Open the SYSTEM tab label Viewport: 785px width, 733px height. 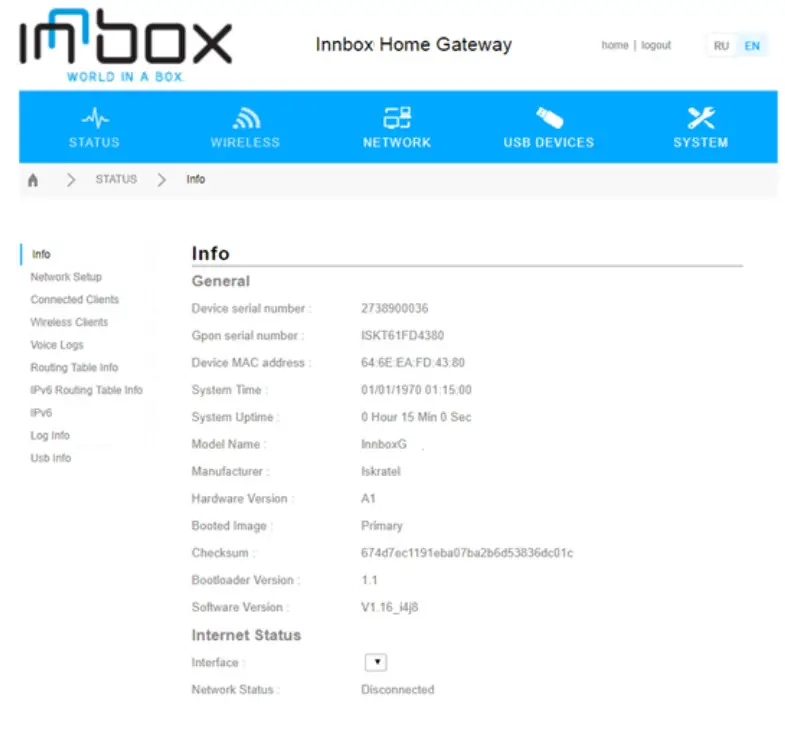pyautogui.click(x=701, y=143)
